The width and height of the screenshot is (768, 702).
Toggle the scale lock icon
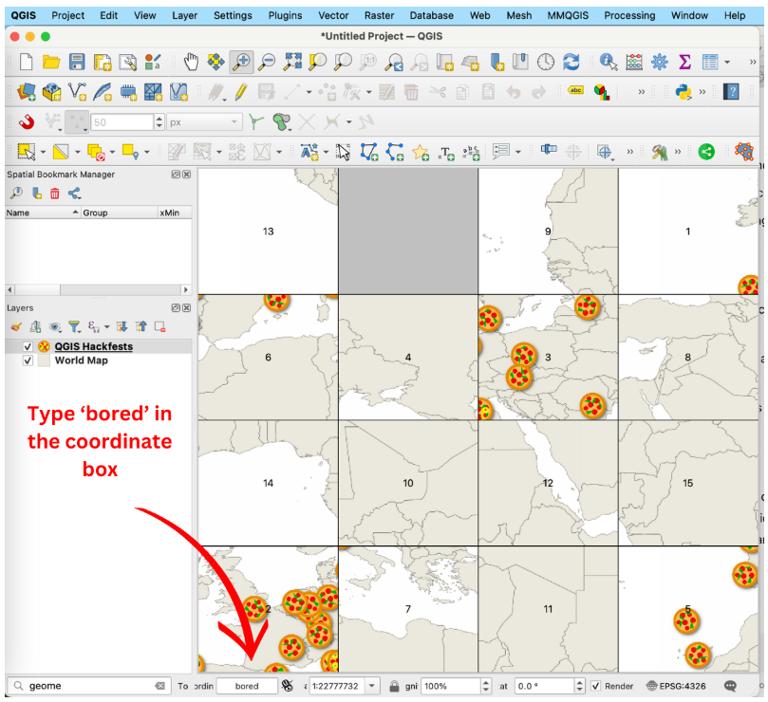(394, 686)
